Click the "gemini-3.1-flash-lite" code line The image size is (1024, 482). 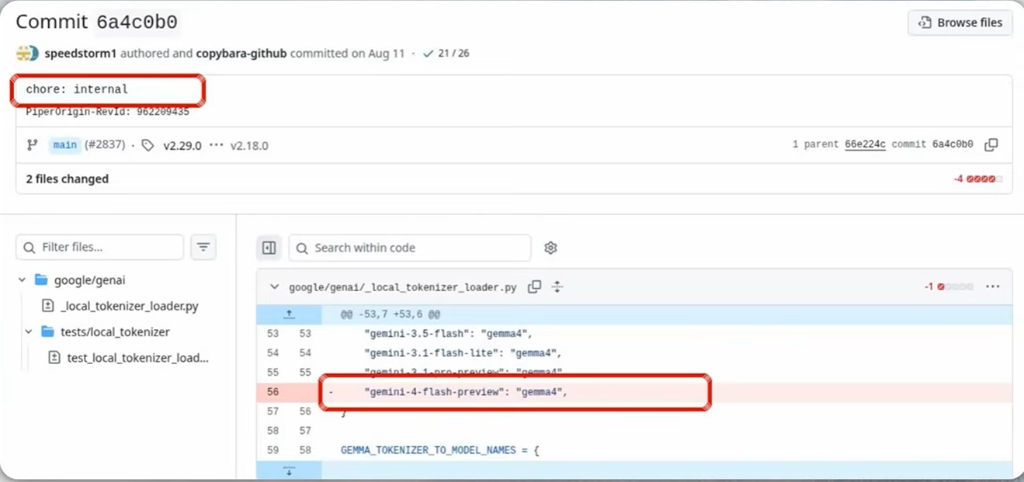(463, 353)
